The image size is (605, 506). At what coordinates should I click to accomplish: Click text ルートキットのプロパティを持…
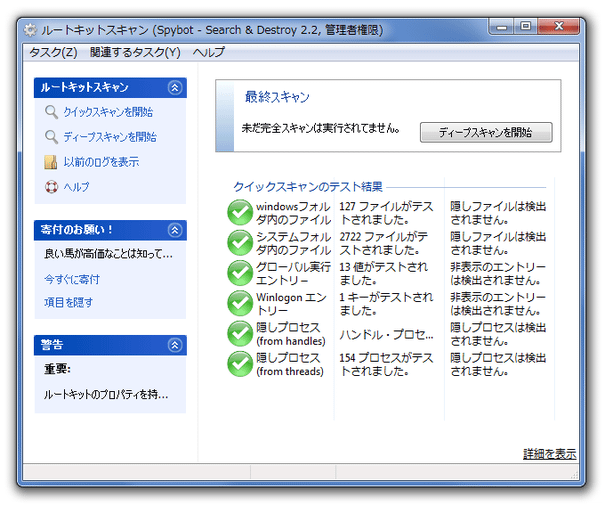106,394
